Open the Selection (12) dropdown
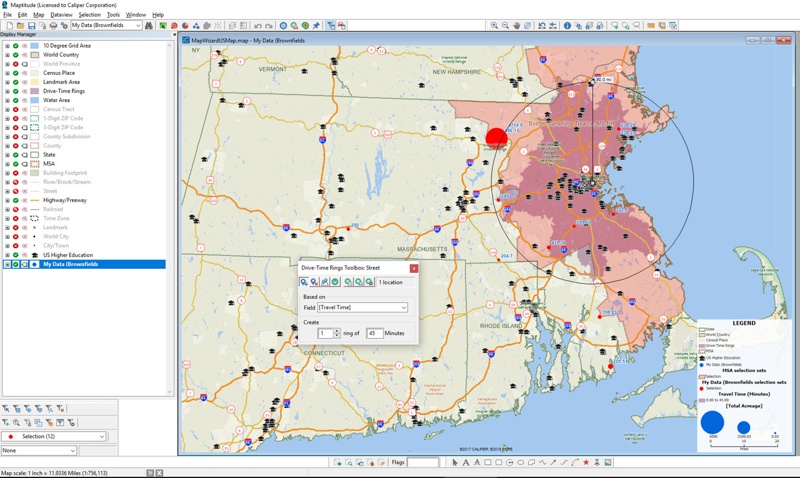The width and height of the screenshot is (800, 478). point(101,437)
